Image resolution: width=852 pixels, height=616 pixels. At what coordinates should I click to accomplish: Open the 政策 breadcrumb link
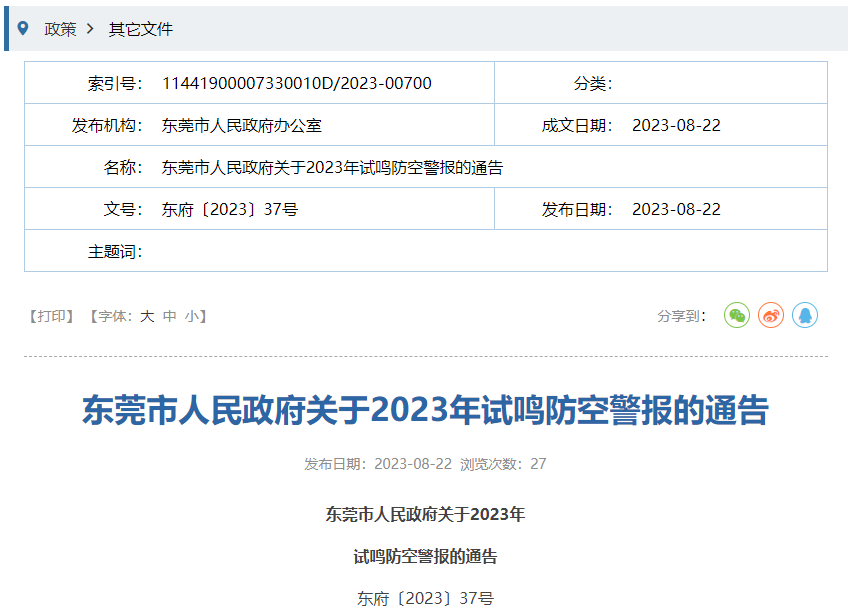pos(60,29)
